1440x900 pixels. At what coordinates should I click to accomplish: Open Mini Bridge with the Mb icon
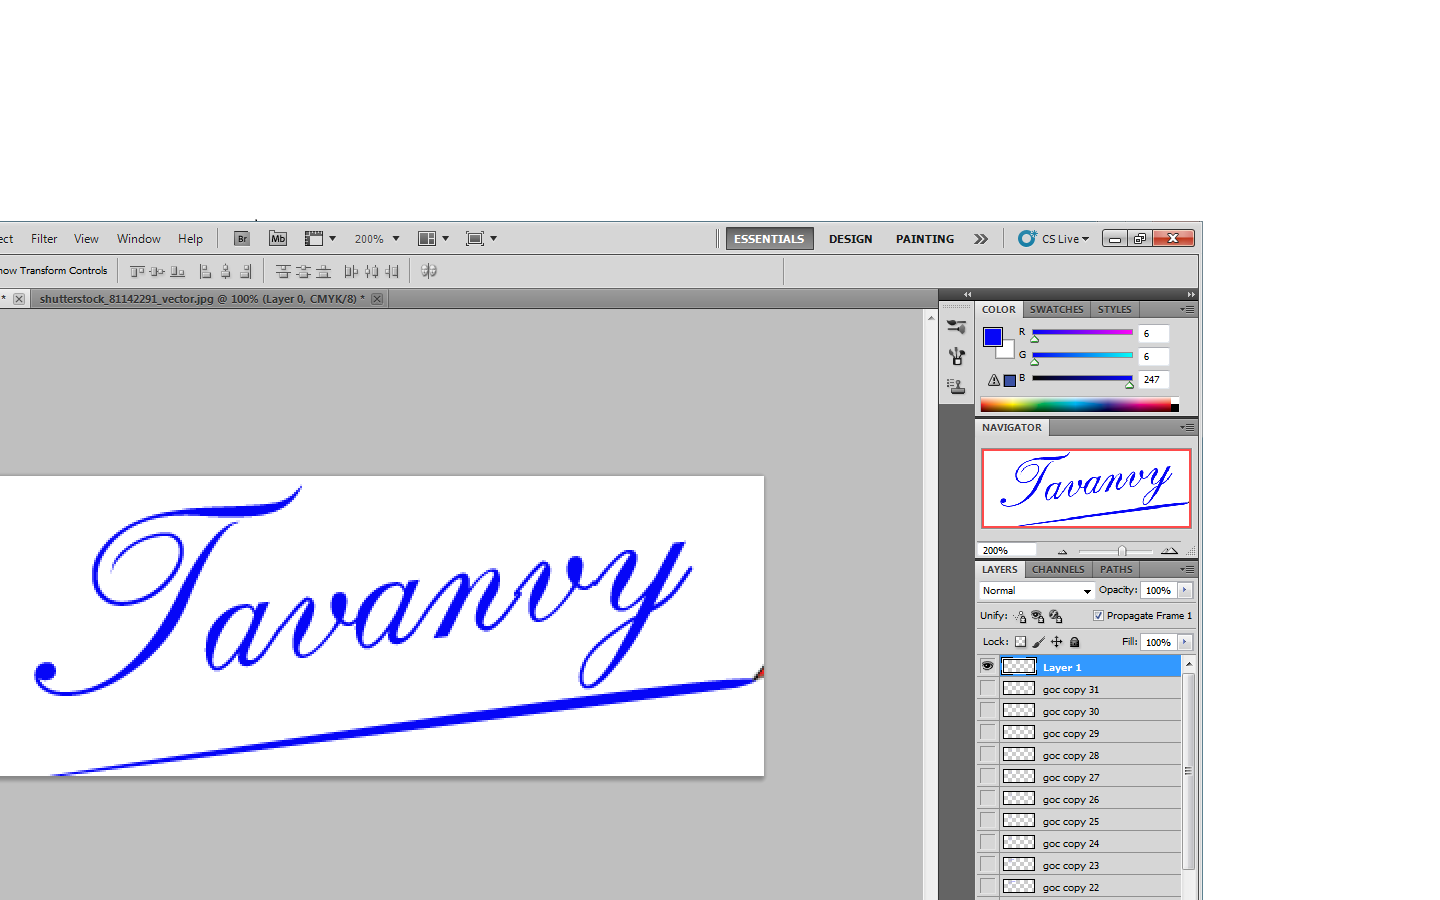point(278,239)
